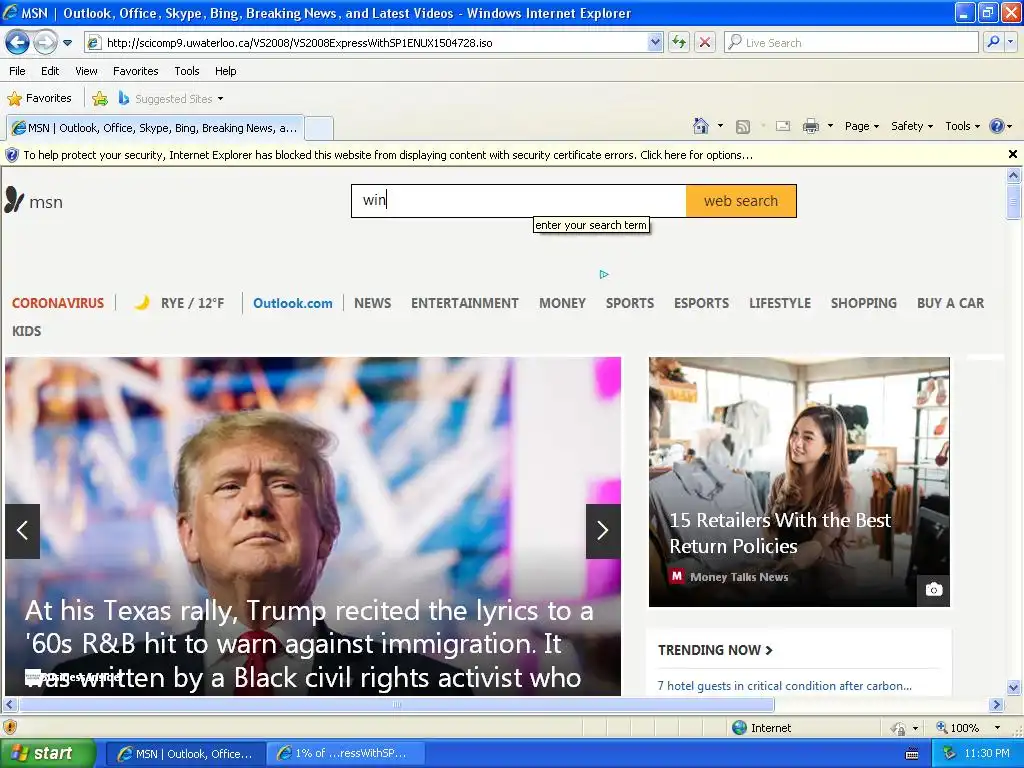This screenshot has height=768, width=1024.
Task: Open the LIFESTYLE navigation link
Action: [x=780, y=303]
